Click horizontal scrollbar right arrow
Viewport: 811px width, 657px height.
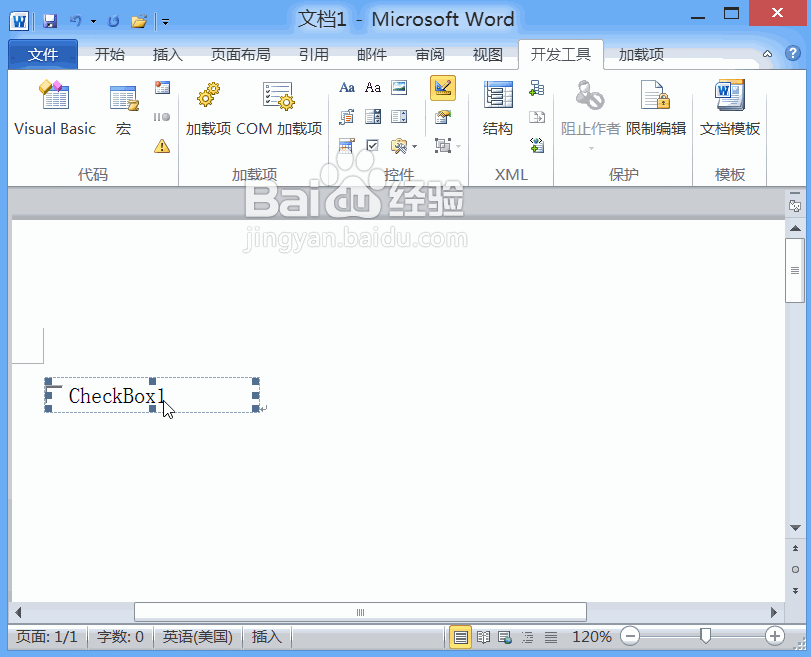pyautogui.click(x=774, y=613)
